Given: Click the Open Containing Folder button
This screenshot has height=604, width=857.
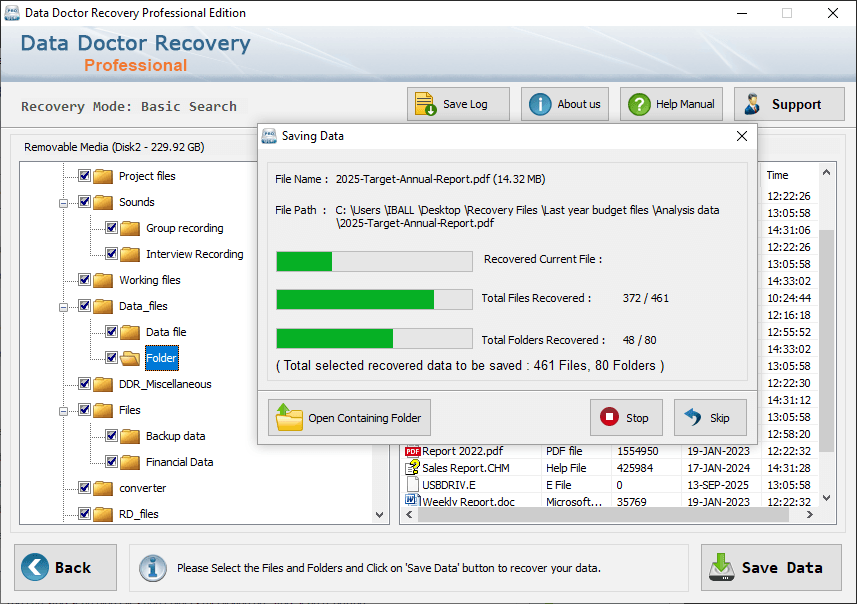Looking at the screenshot, I should pos(349,418).
